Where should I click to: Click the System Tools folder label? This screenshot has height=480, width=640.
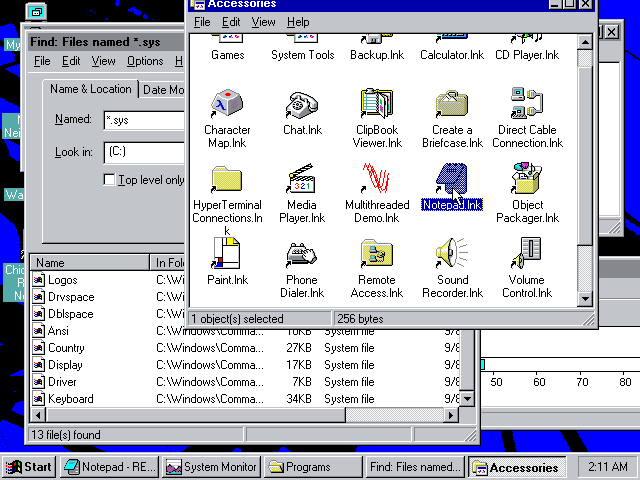pos(302,55)
